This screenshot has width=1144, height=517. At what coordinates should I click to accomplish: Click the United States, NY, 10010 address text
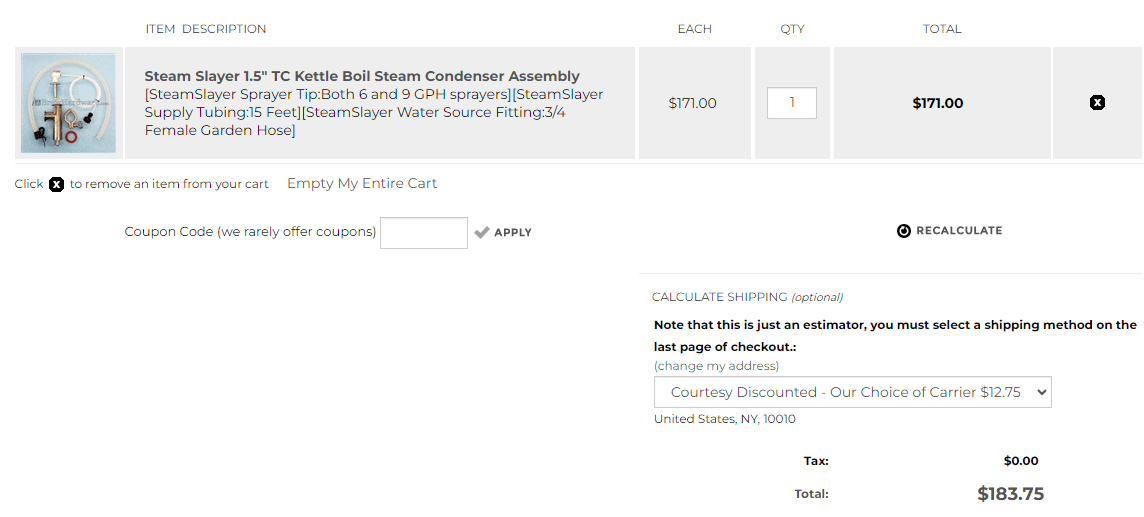click(x=725, y=419)
